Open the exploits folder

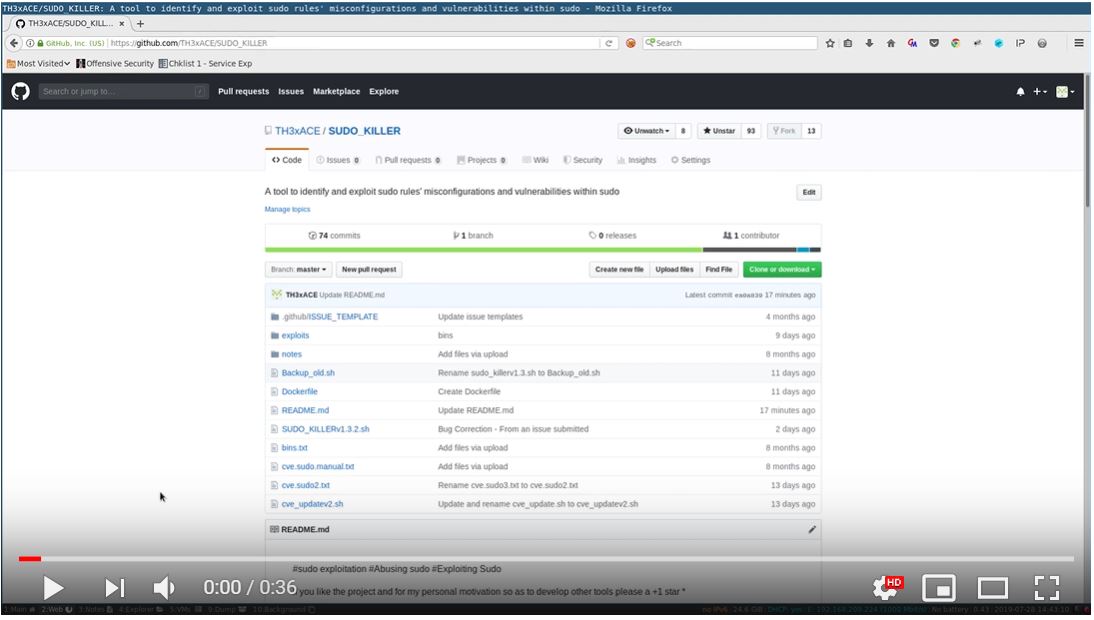295,335
